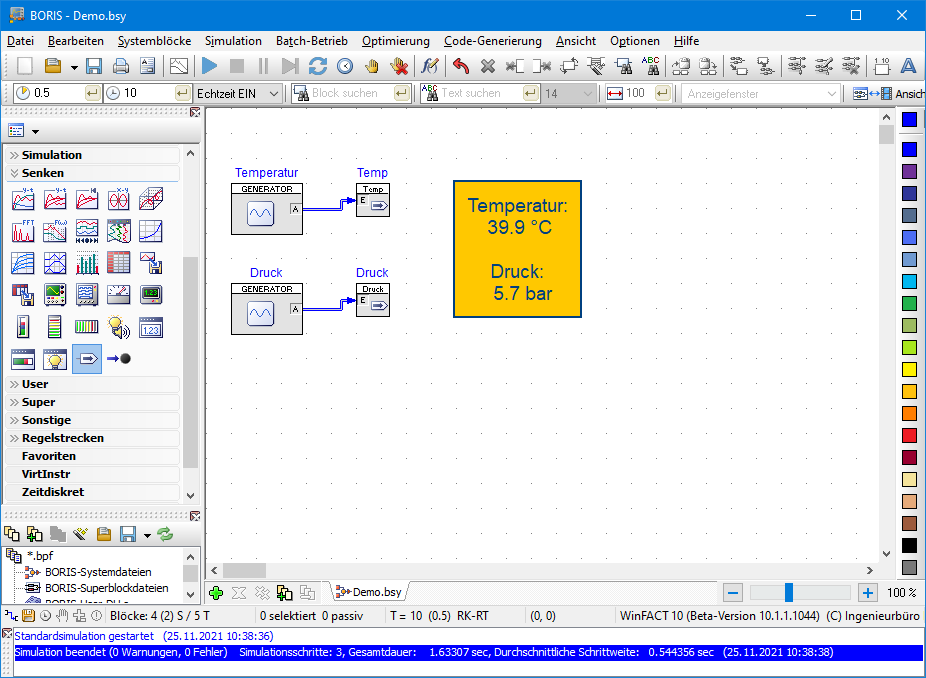Select the light bulb with speaker icon
Viewport: 926px width, 678px height.
[119, 327]
